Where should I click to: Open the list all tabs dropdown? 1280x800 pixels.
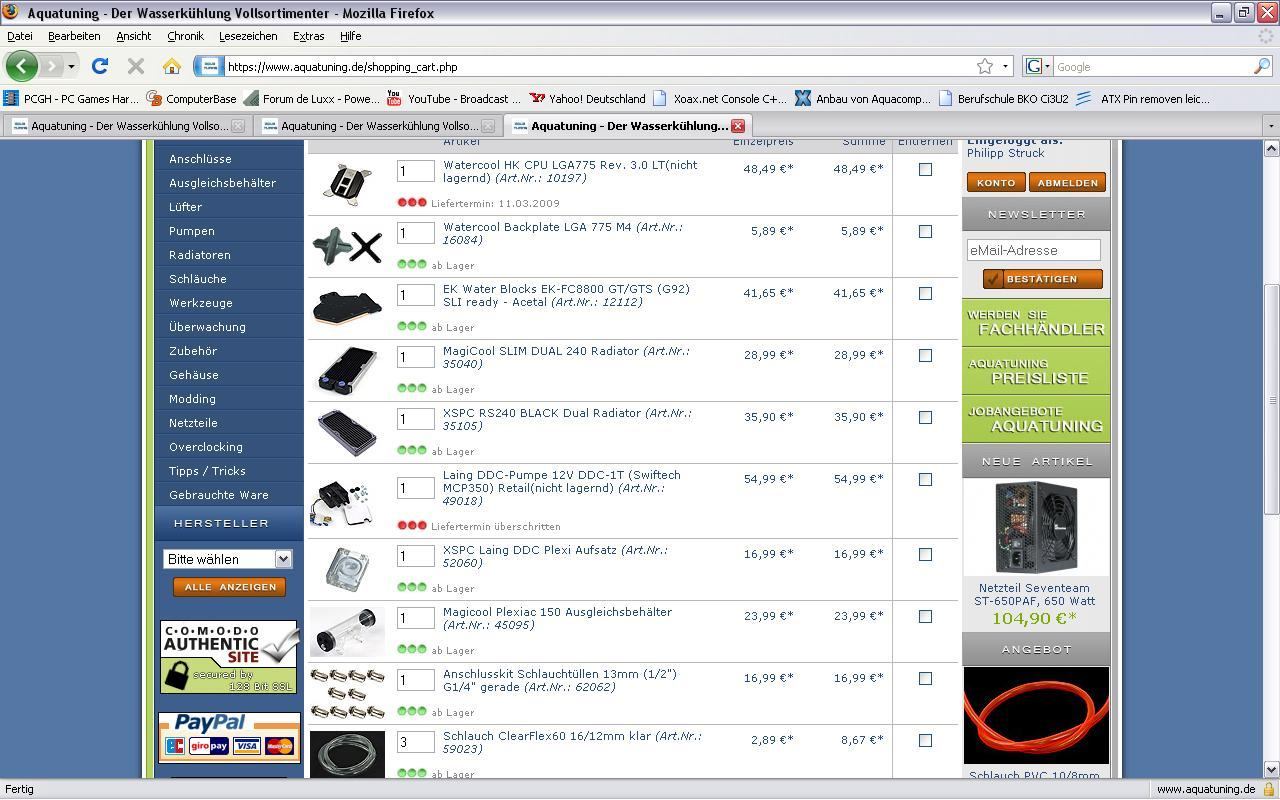pos(1271,126)
